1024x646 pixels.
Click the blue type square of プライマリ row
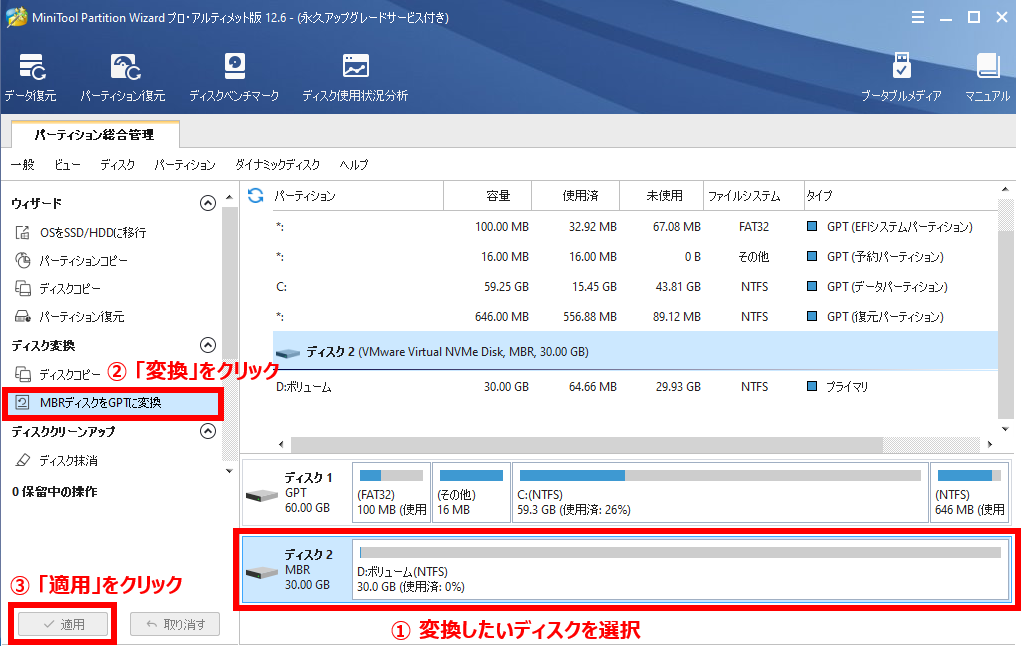pyautogui.click(x=812, y=387)
